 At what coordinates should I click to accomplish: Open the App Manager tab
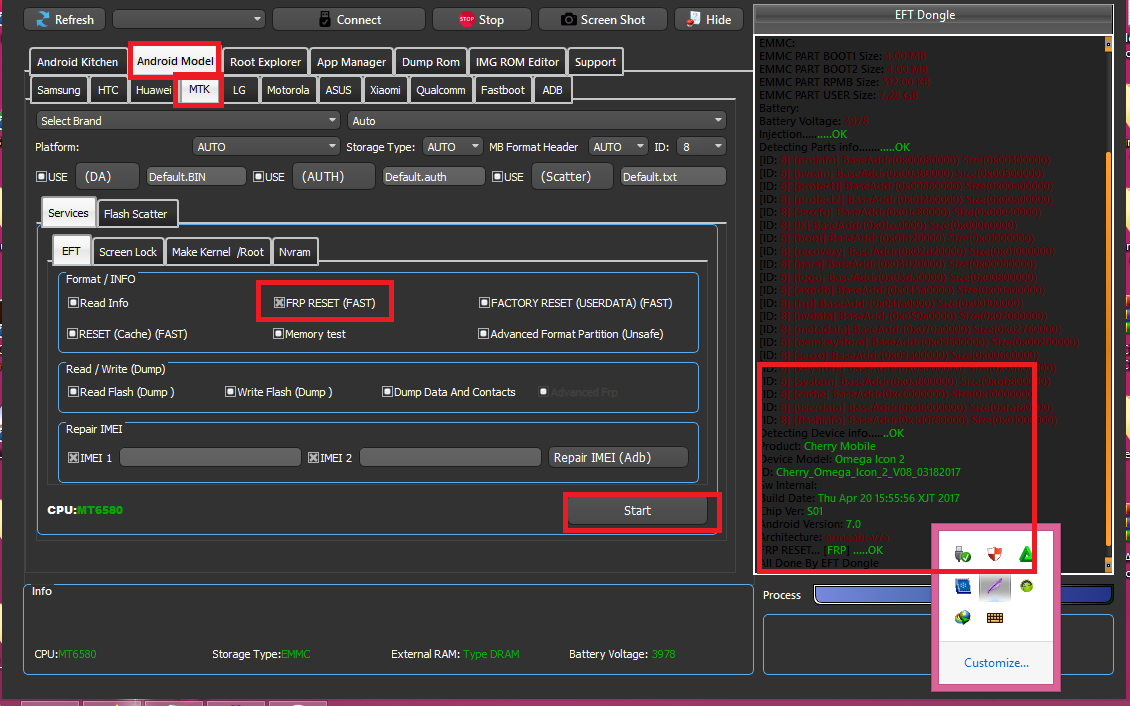[351, 62]
